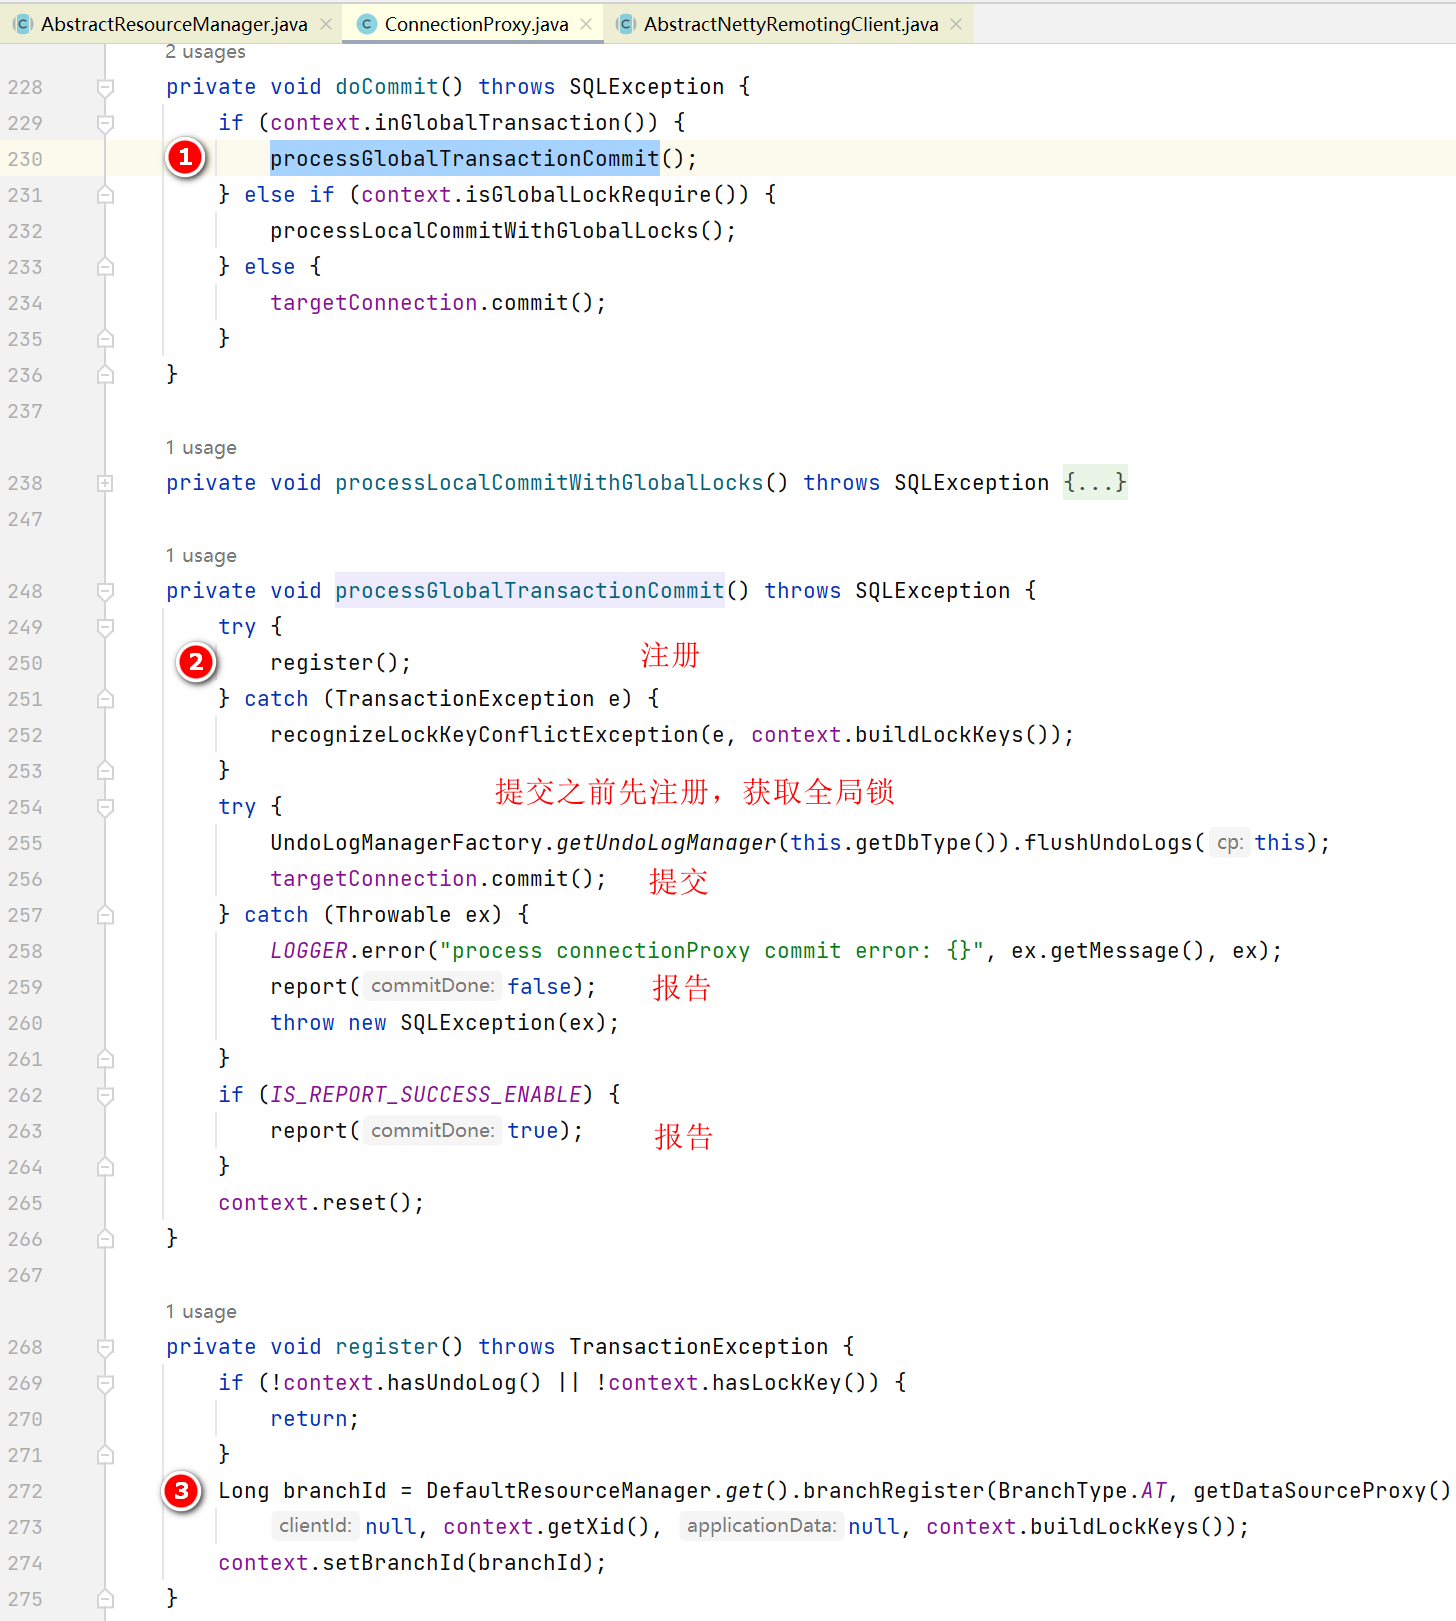1456x1621 pixels.
Task: Collapse try block fold at line 249
Action: point(105,627)
